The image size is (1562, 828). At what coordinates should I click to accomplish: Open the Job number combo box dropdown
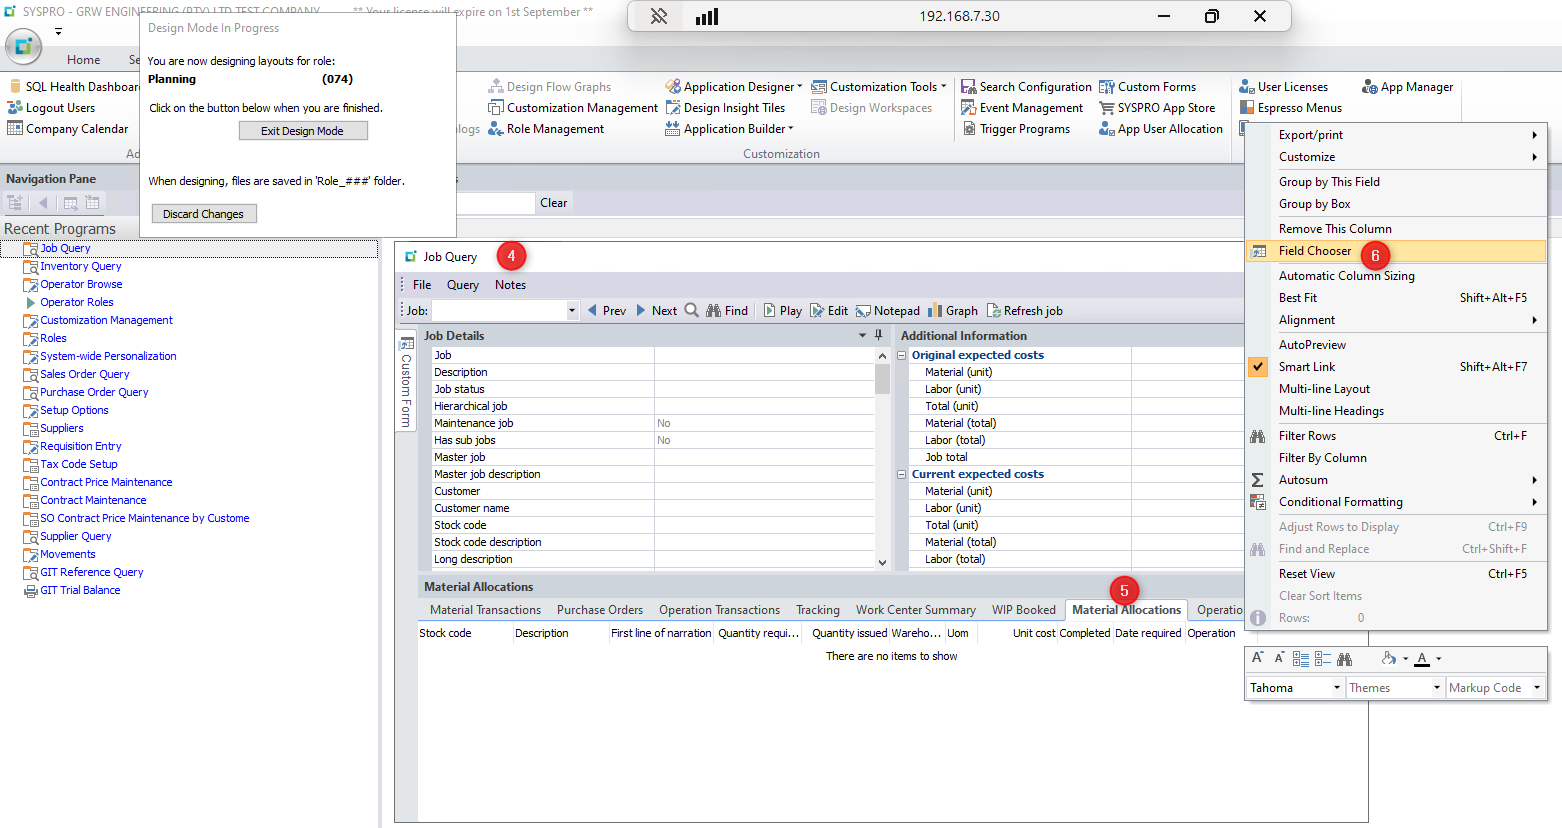(572, 311)
